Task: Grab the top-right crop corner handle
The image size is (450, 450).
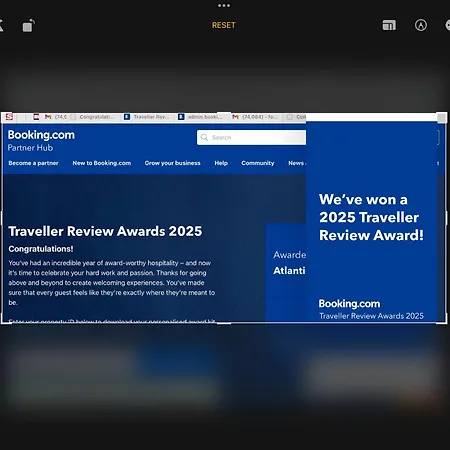Action: [x=442, y=117]
